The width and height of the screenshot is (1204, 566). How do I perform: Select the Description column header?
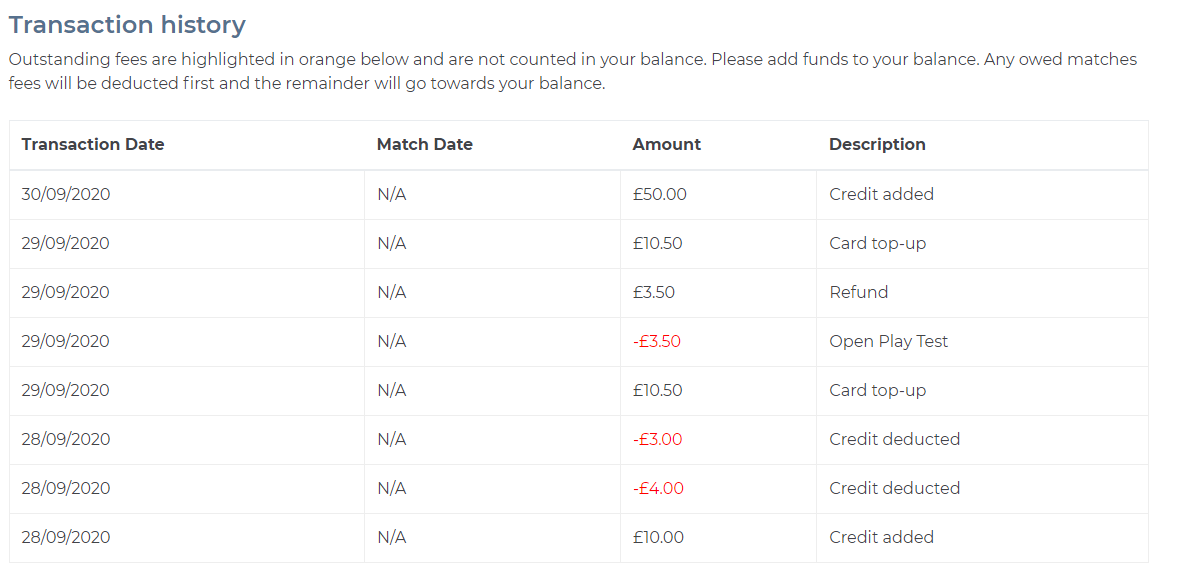coord(877,144)
